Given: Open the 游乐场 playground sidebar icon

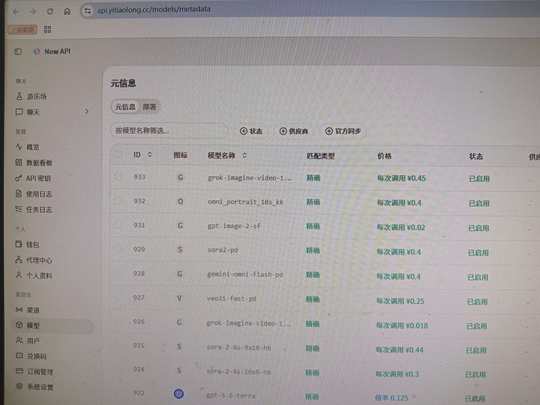Looking at the screenshot, I should [19, 96].
